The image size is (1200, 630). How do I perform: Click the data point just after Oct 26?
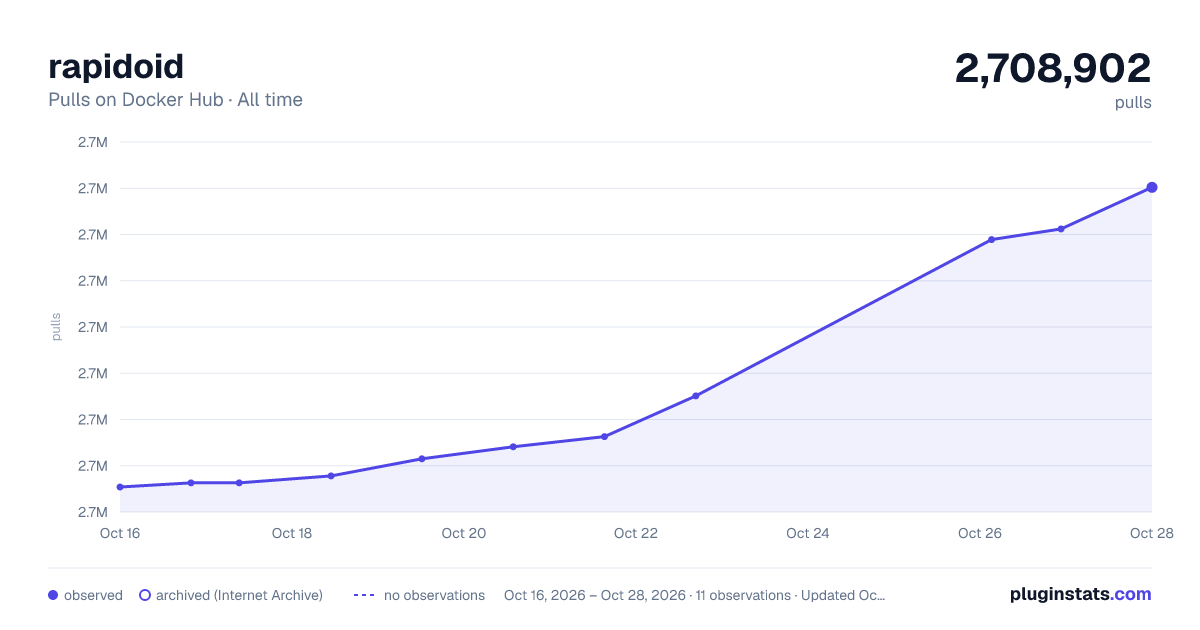pos(992,239)
